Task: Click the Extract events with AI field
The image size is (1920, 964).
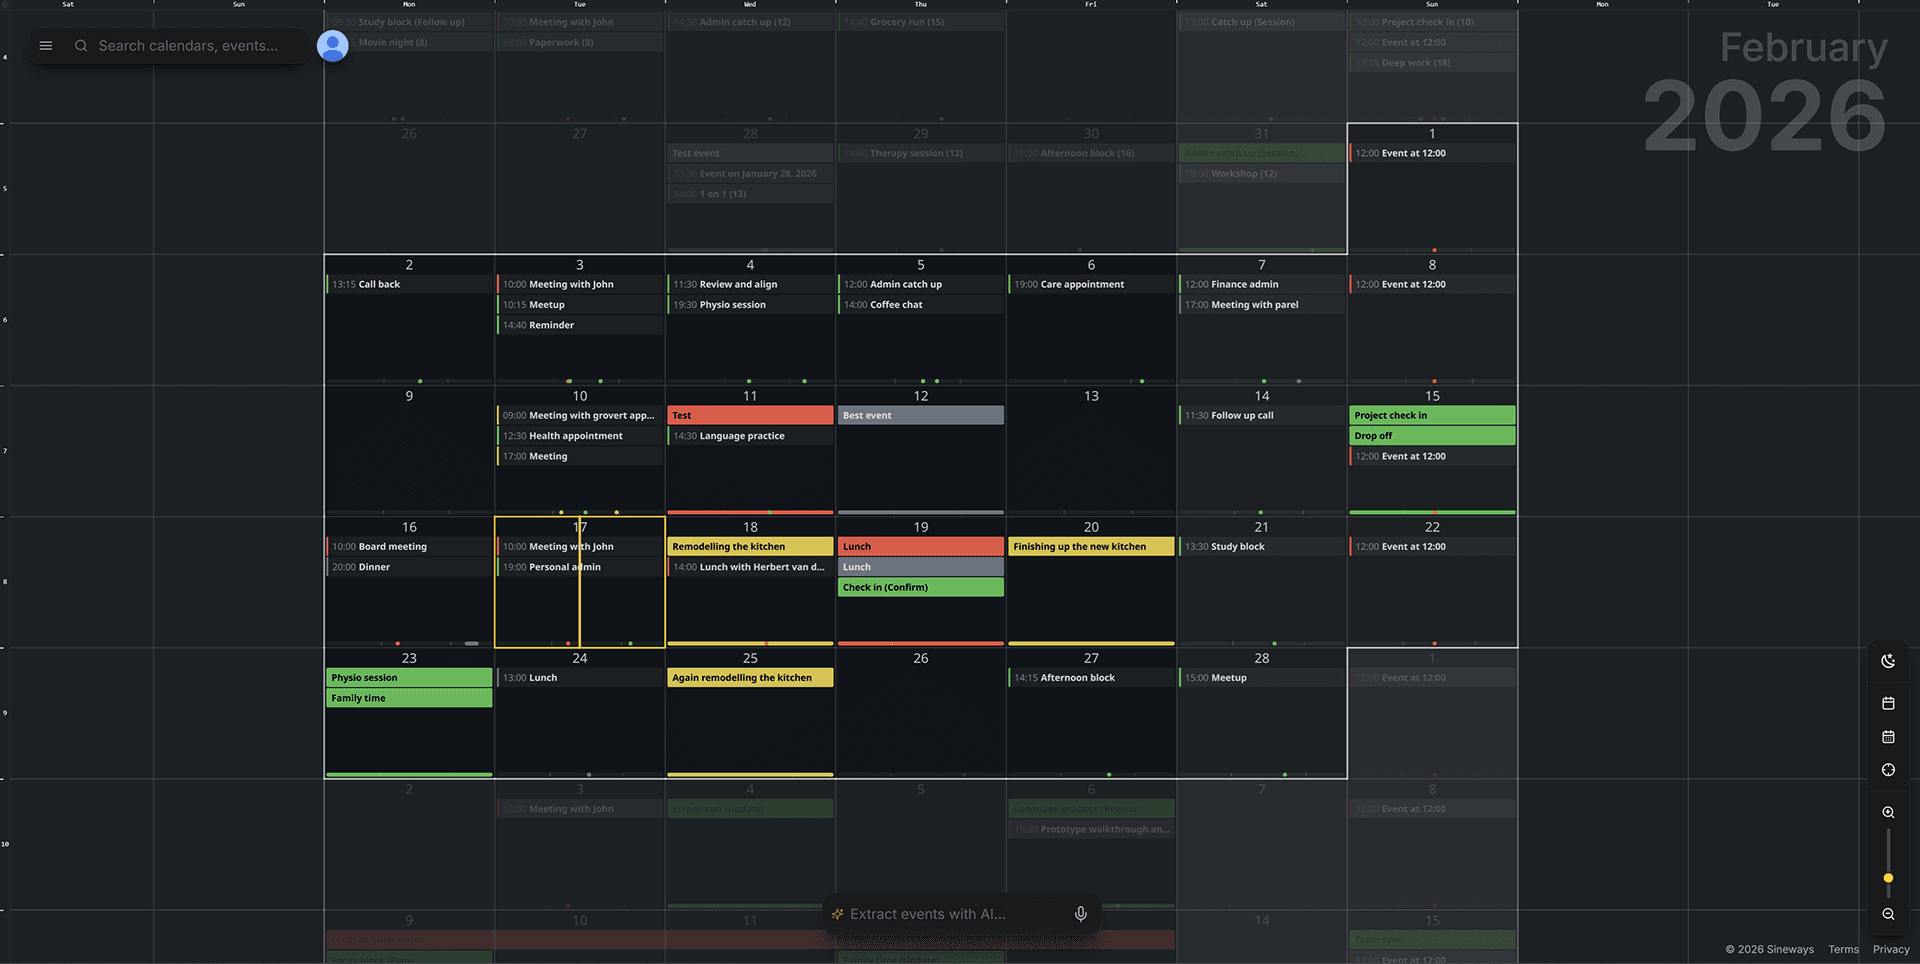Action: tap(940, 913)
